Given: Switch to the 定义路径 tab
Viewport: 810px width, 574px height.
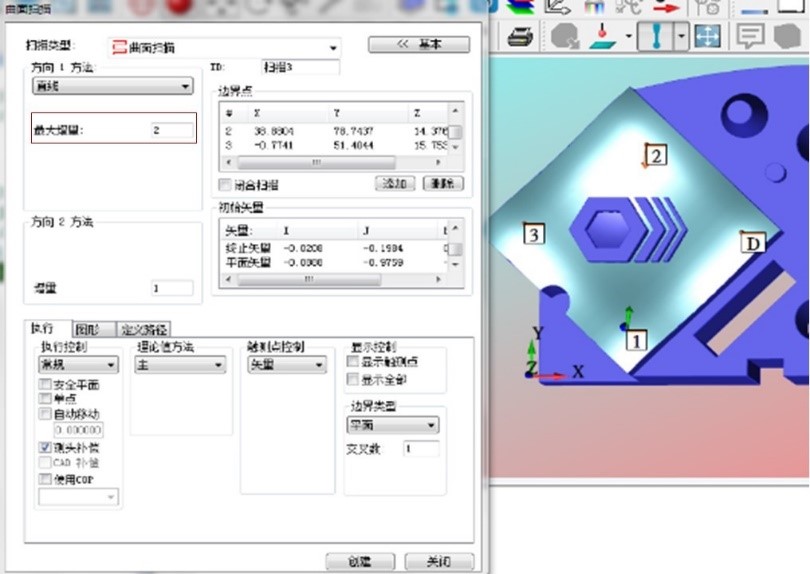Looking at the screenshot, I should click(143, 328).
